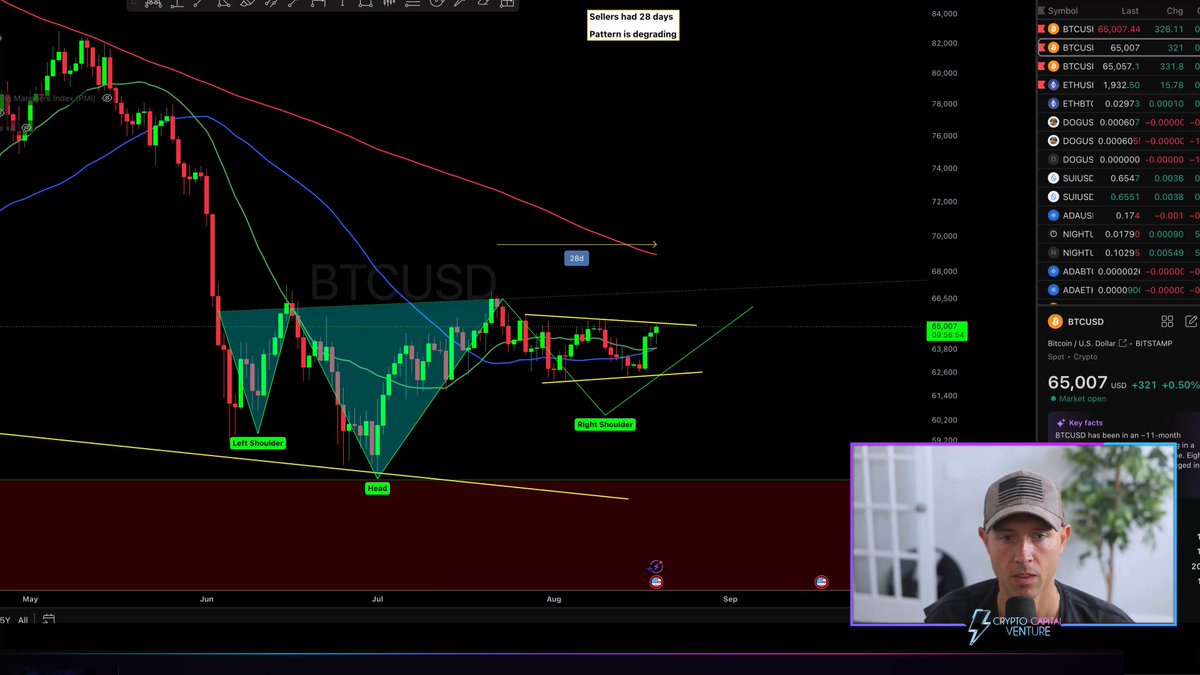1200x675 pixels.
Task: Click the Ethereum coin icon on ETHBTC row
Action: pos(1053,103)
